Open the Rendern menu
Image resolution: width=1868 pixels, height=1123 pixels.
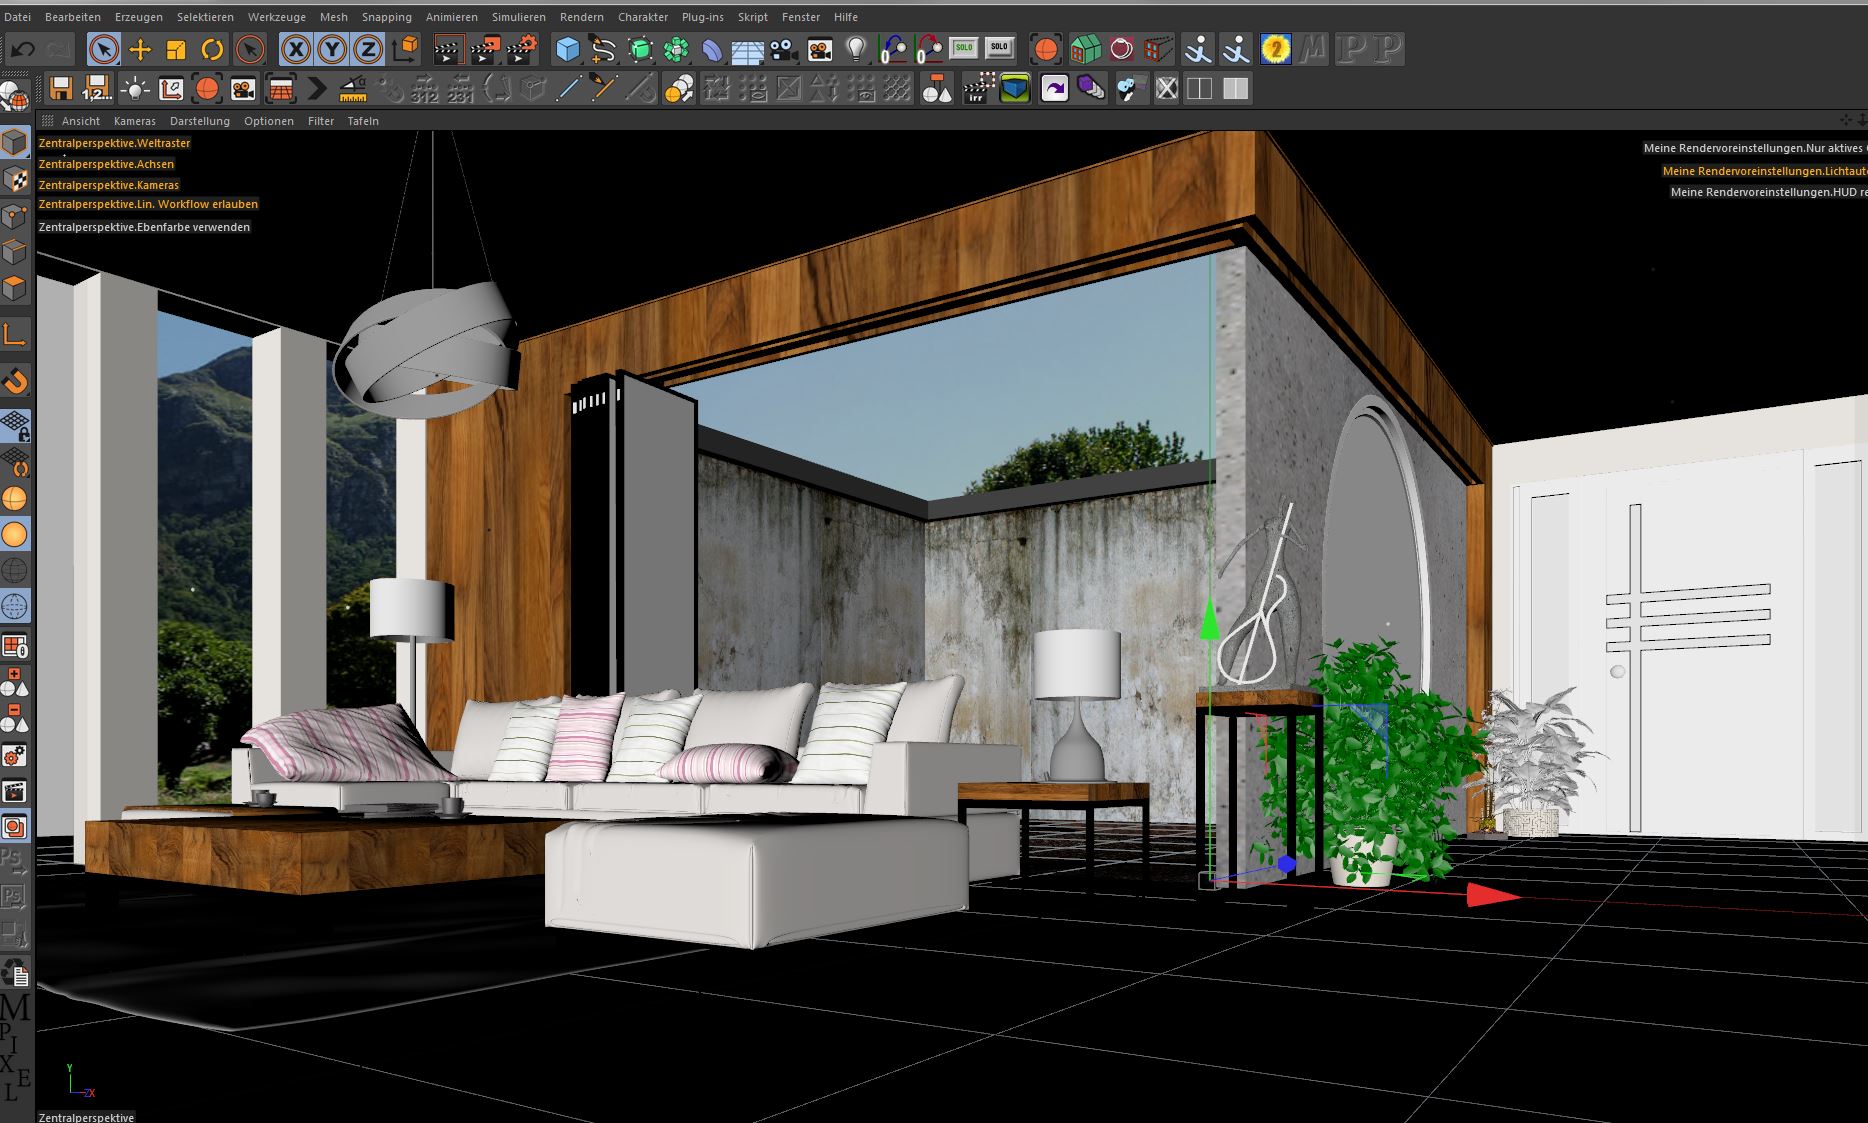[x=581, y=17]
